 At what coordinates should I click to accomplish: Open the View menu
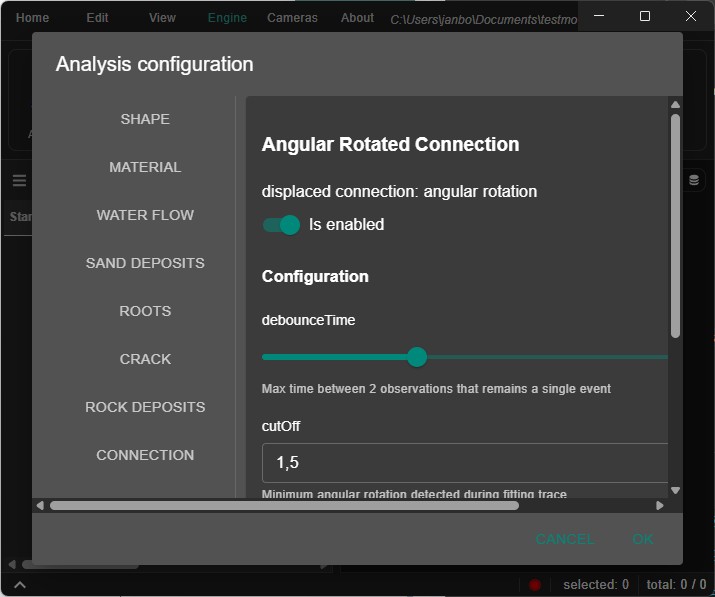(x=162, y=17)
